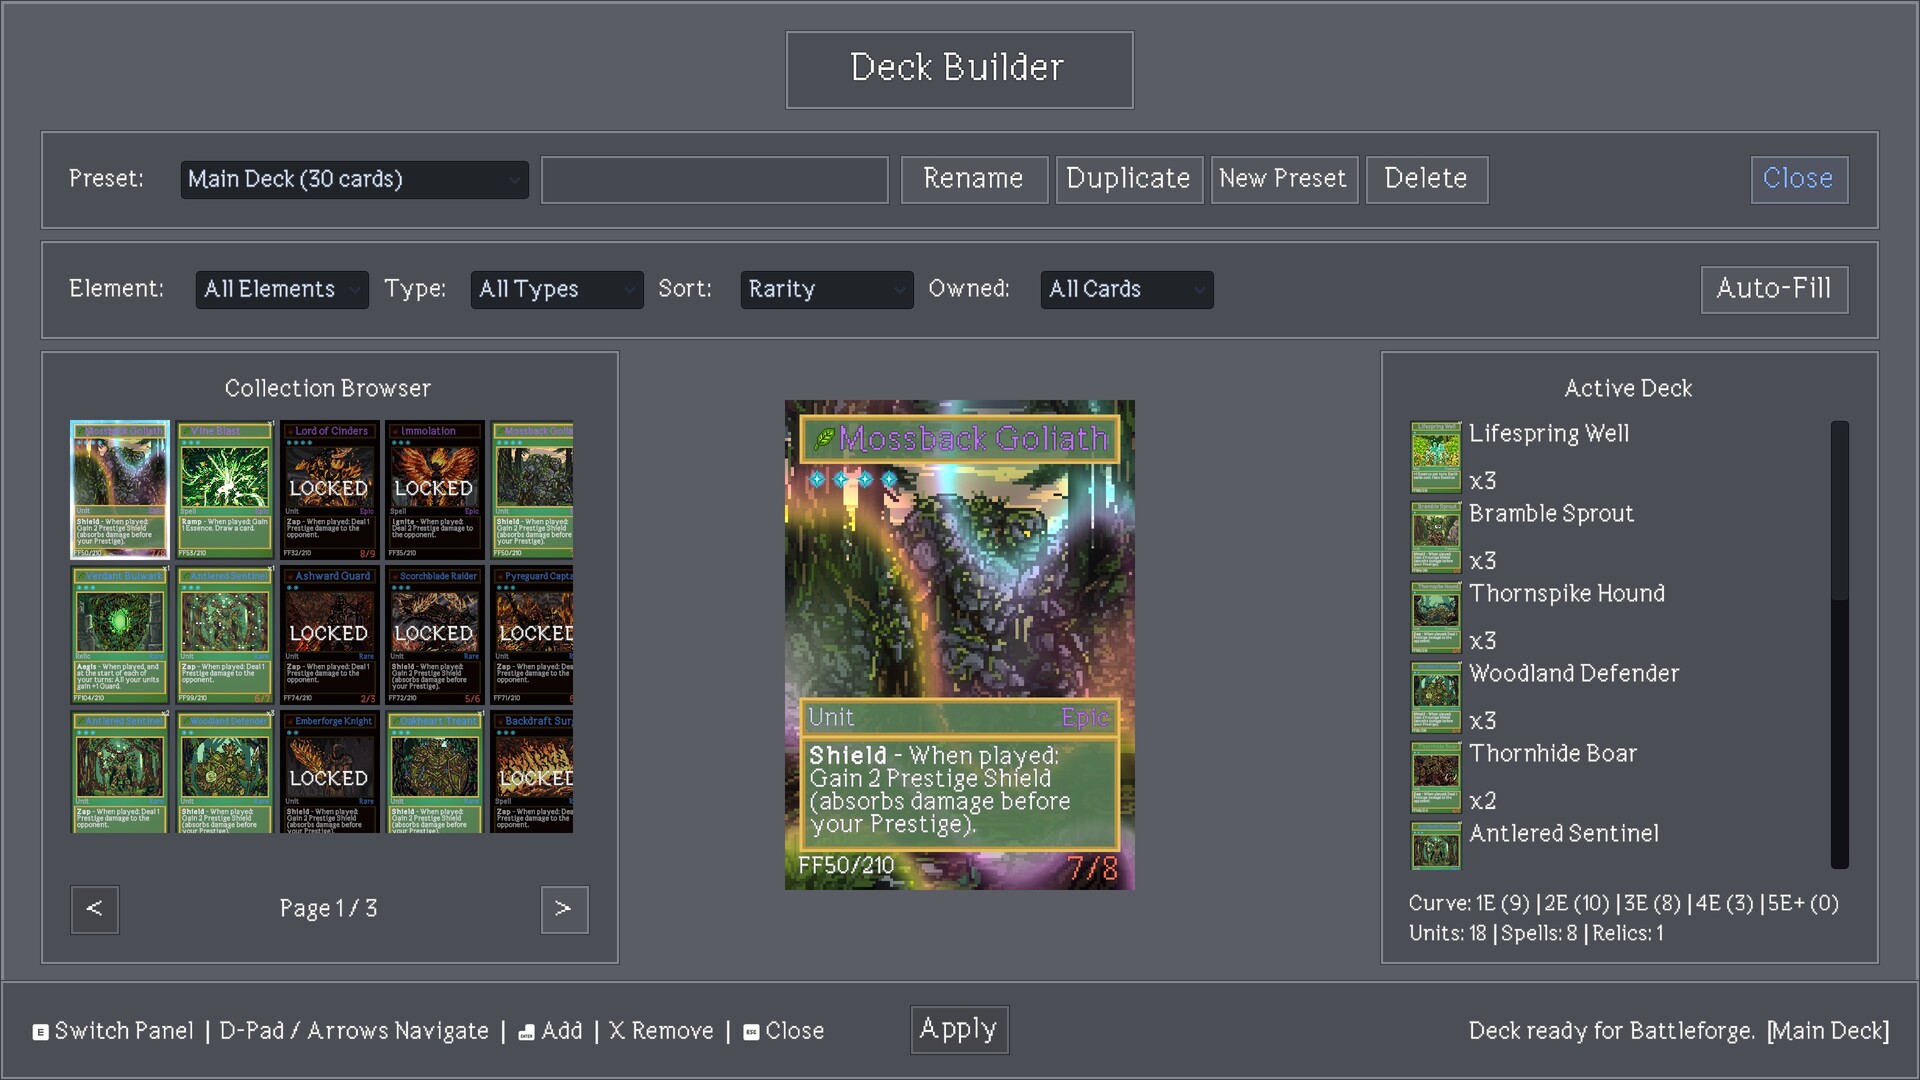Select the locked Pyreguard Captain card

[x=532, y=635]
